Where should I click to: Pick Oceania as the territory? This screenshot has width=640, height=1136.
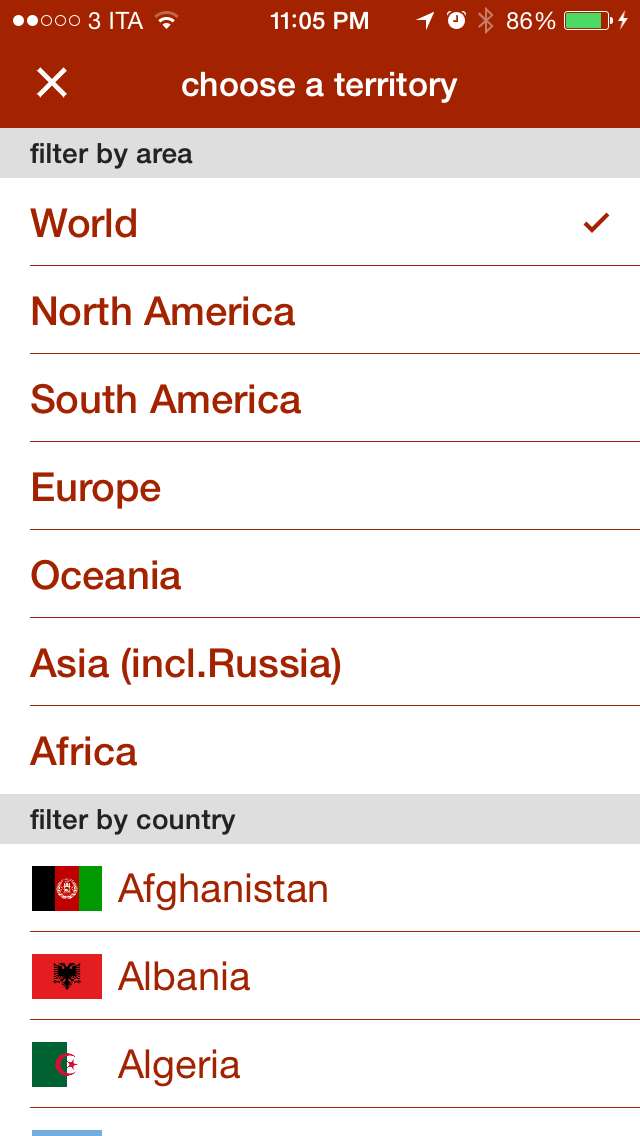(106, 575)
